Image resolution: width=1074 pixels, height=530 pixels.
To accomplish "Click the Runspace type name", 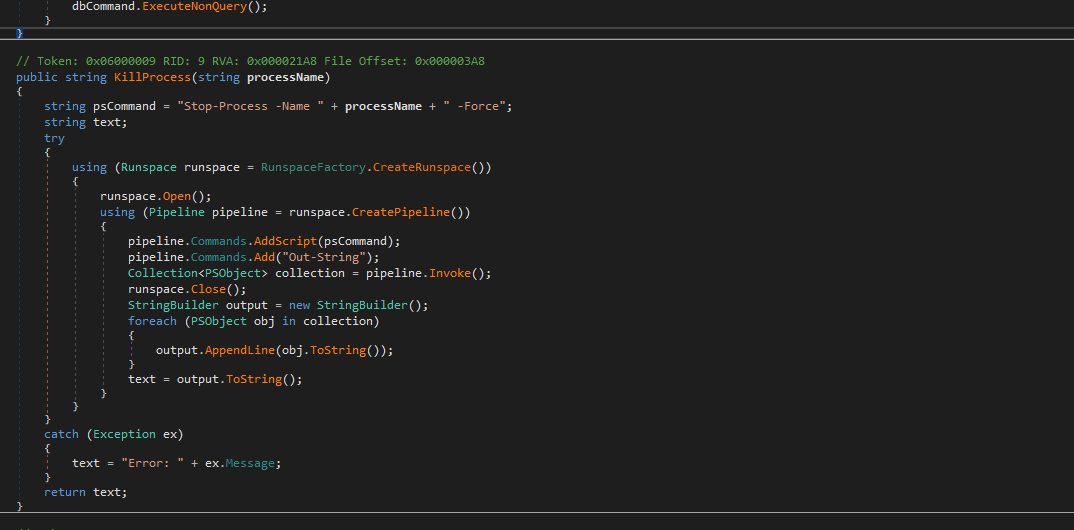I will pos(149,167).
